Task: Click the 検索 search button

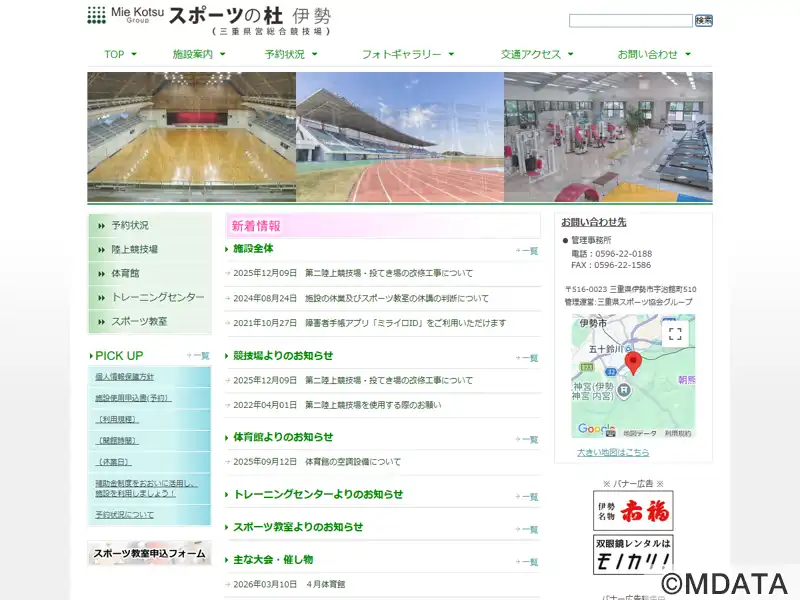Action: [704, 20]
